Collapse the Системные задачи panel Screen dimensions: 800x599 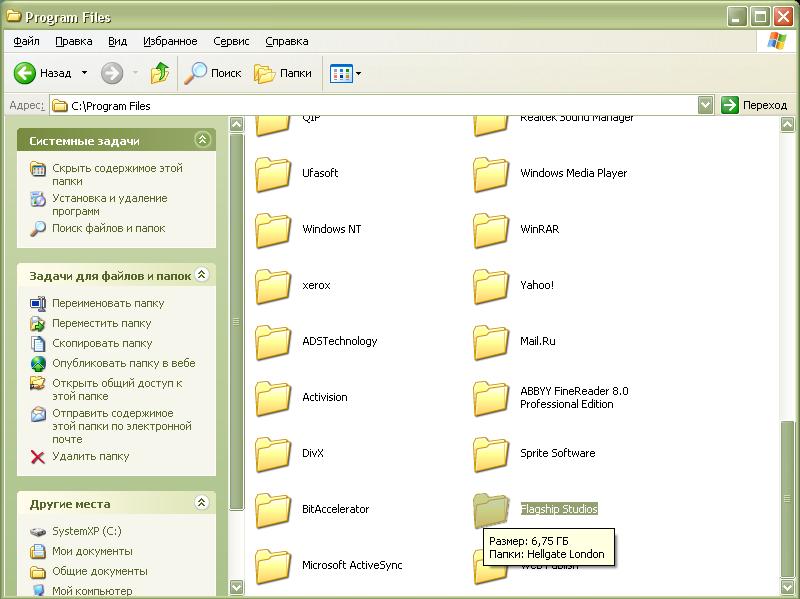click(202, 140)
